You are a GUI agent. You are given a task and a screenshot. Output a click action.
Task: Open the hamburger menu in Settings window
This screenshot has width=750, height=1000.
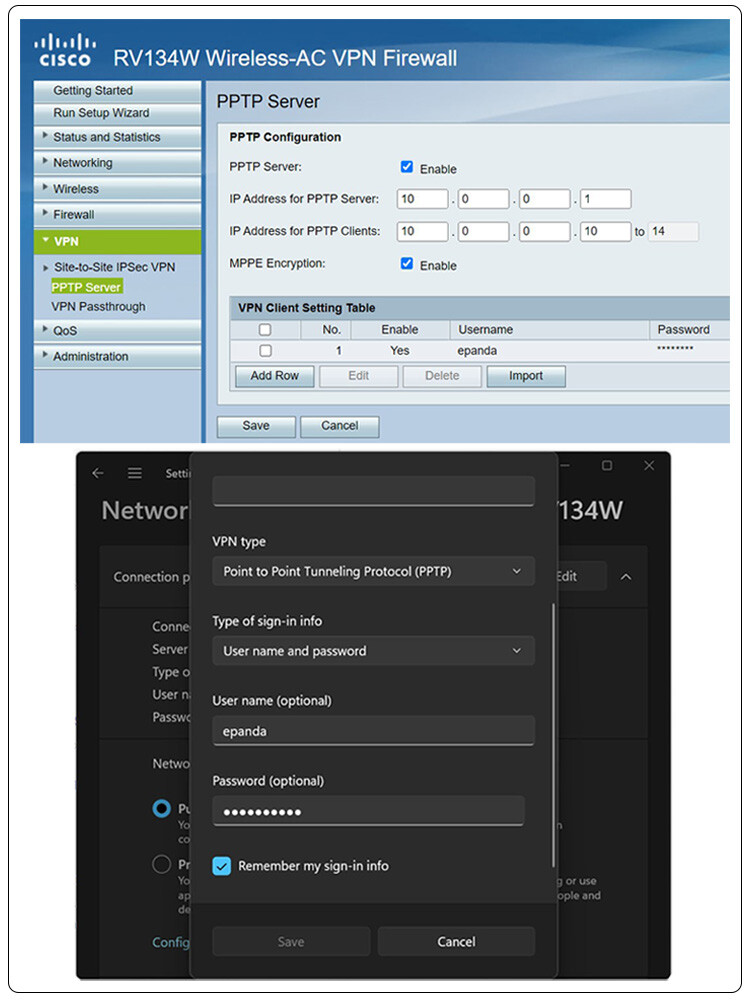click(135, 473)
